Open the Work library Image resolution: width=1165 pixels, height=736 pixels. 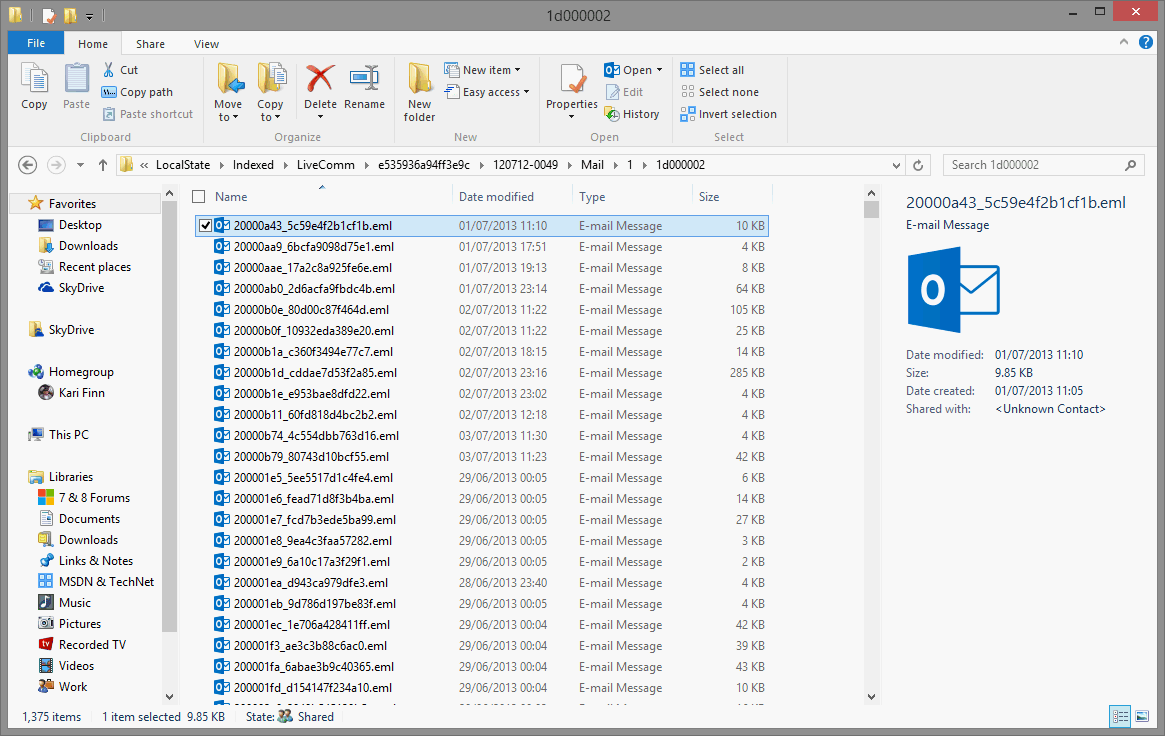(x=63, y=686)
